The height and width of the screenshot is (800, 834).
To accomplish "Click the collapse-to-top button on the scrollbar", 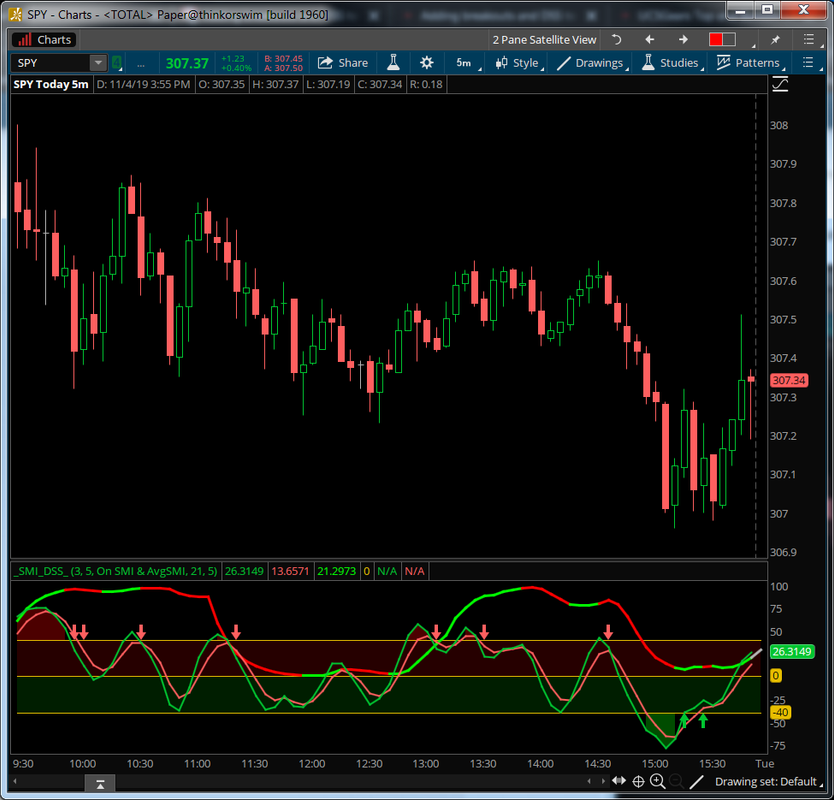I will [x=100, y=783].
